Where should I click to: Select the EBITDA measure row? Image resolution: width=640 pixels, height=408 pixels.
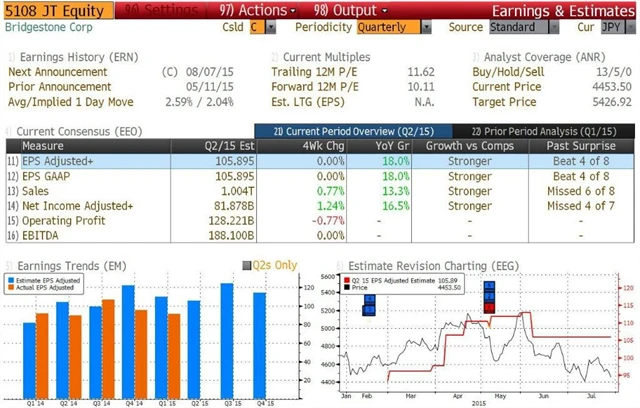320,235
